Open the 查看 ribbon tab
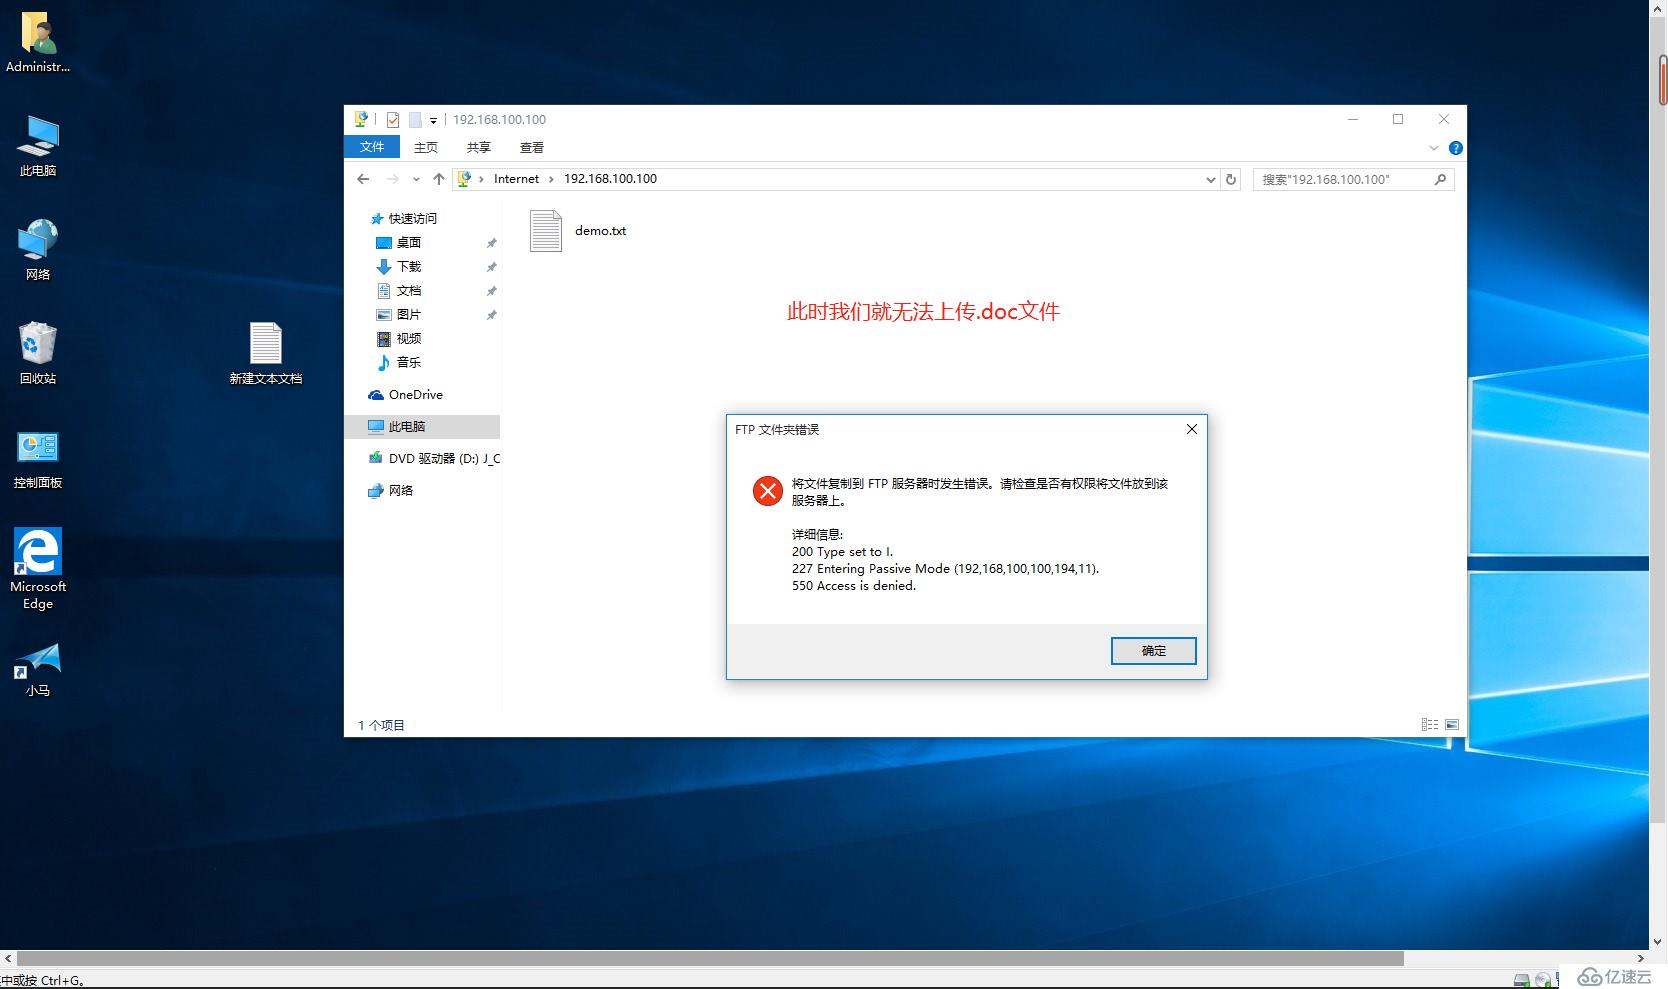This screenshot has height=989, width=1668. coord(532,147)
